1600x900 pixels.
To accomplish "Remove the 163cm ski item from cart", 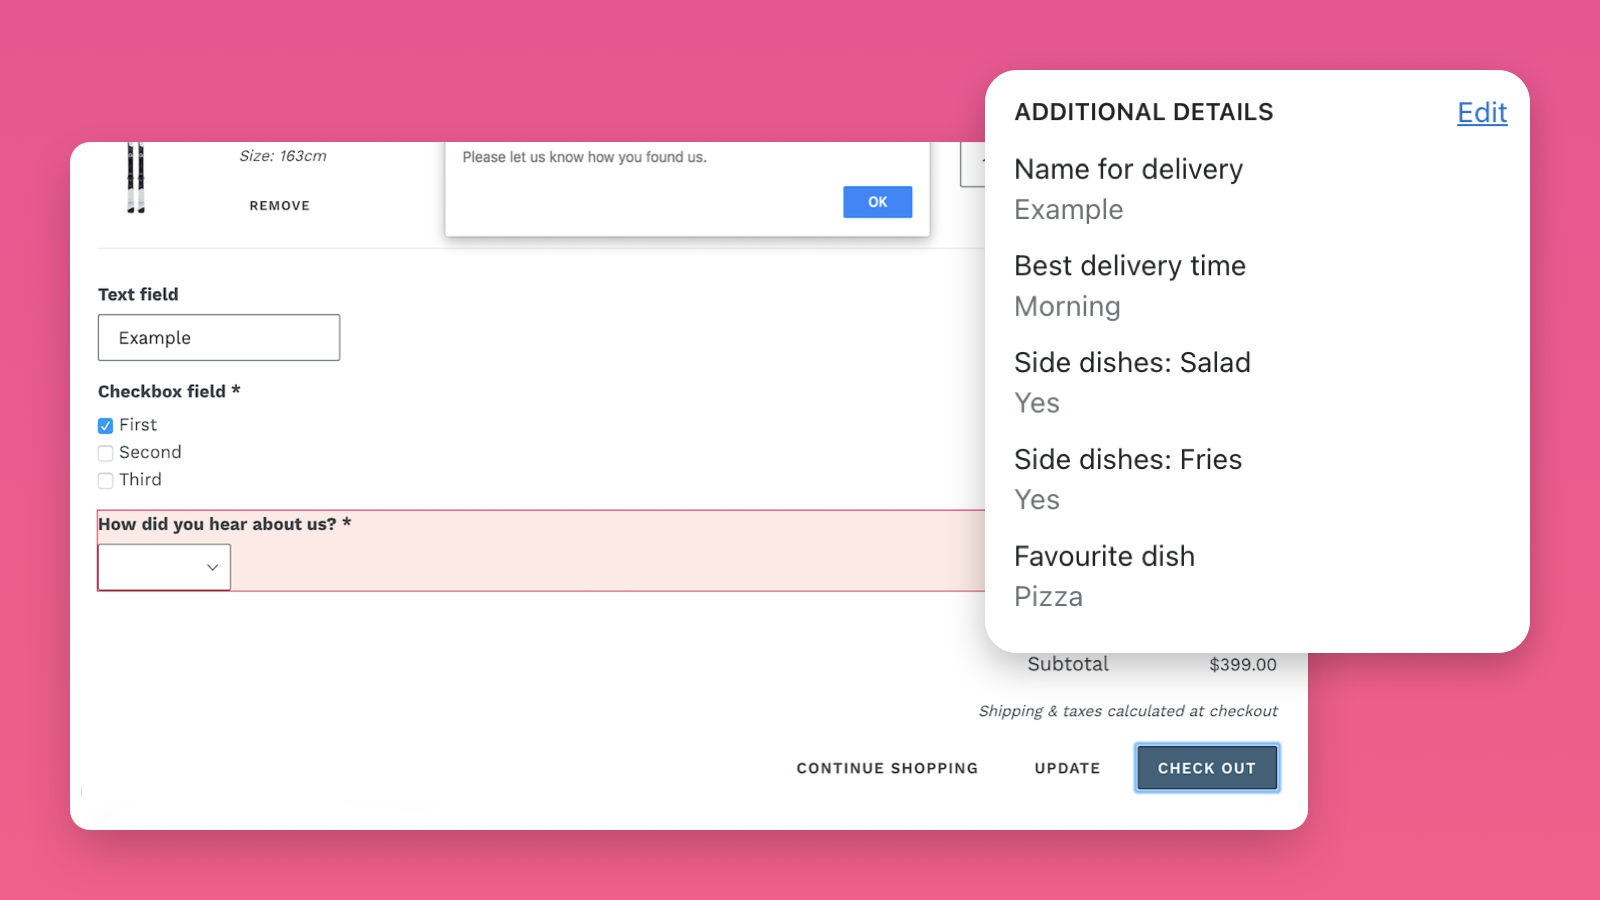I will click(x=280, y=206).
